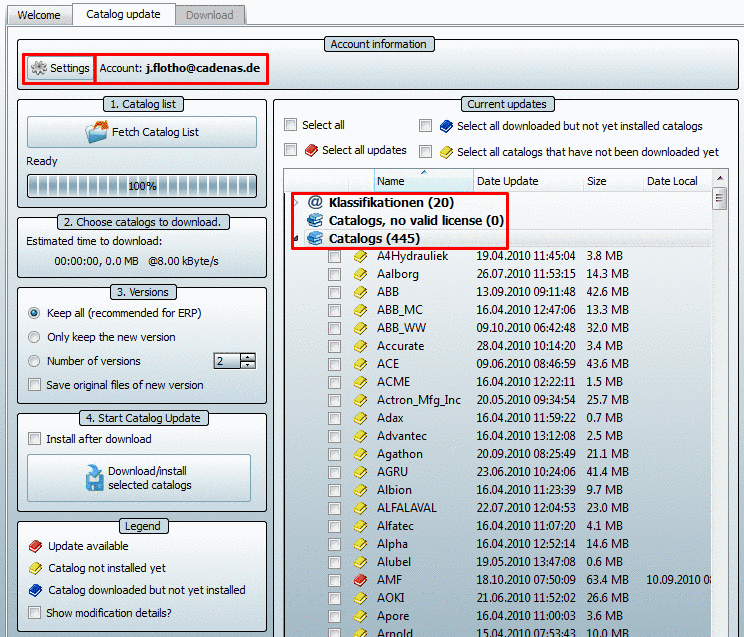Decrease the number of versions stepper
This screenshot has width=744, height=637.
pyautogui.click(x=248, y=365)
